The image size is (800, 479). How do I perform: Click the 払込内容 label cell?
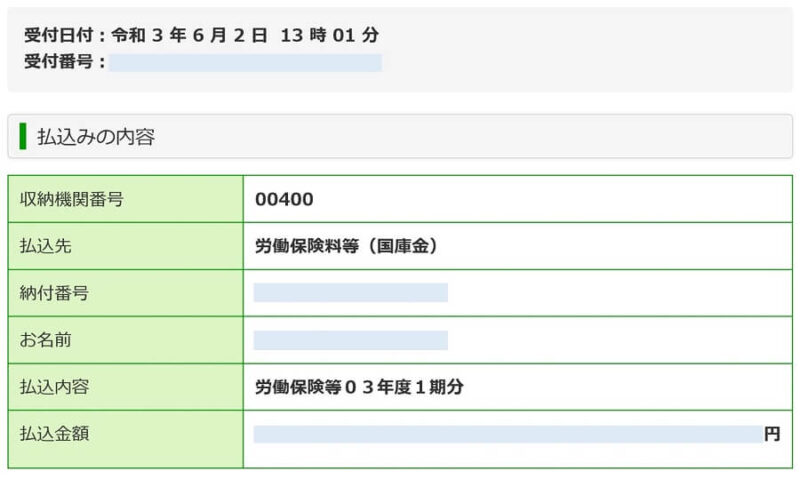[x=126, y=387]
